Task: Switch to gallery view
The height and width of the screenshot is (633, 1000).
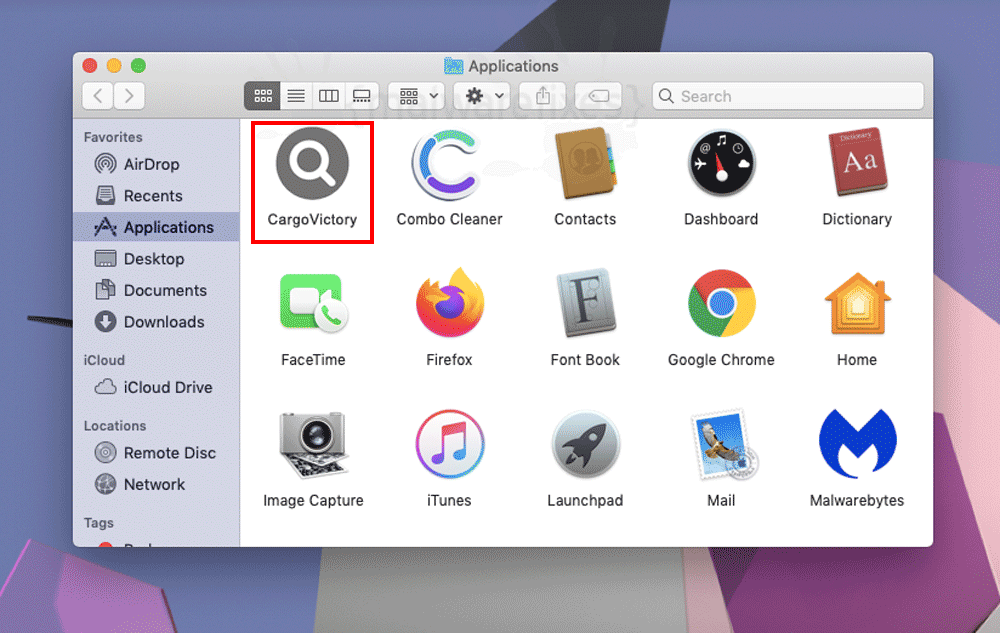Action: pyautogui.click(x=362, y=96)
